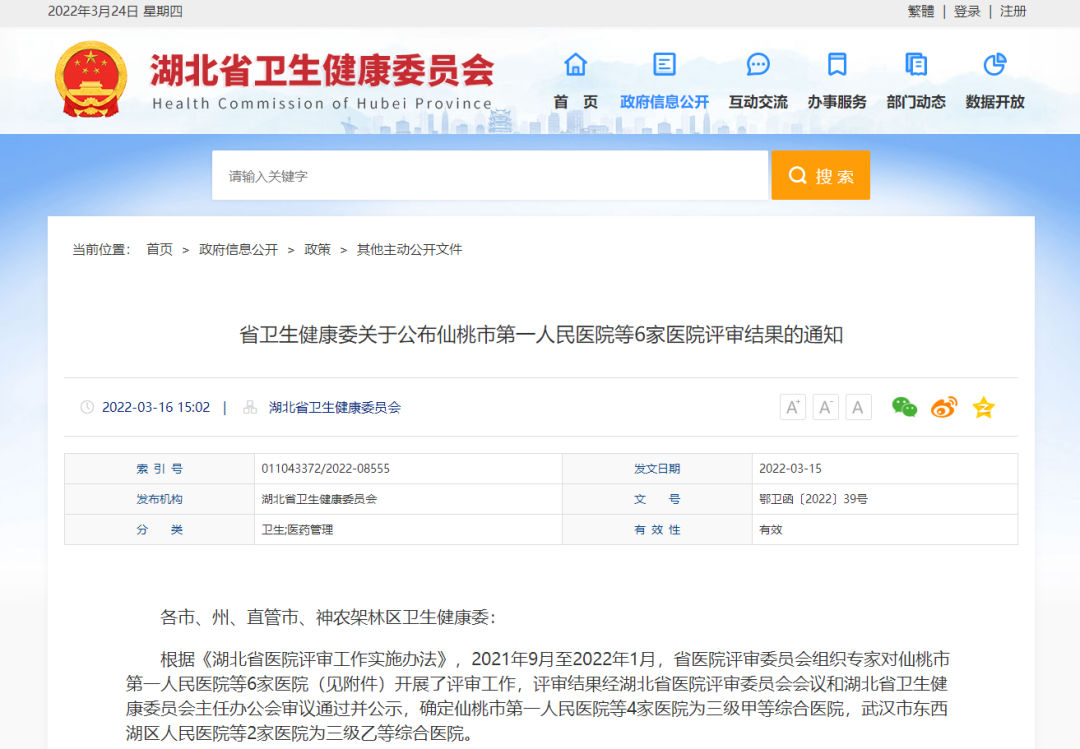Click the Hubei Health Commission national emblem logo
Image resolution: width=1080 pixels, height=749 pixels.
(x=91, y=80)
